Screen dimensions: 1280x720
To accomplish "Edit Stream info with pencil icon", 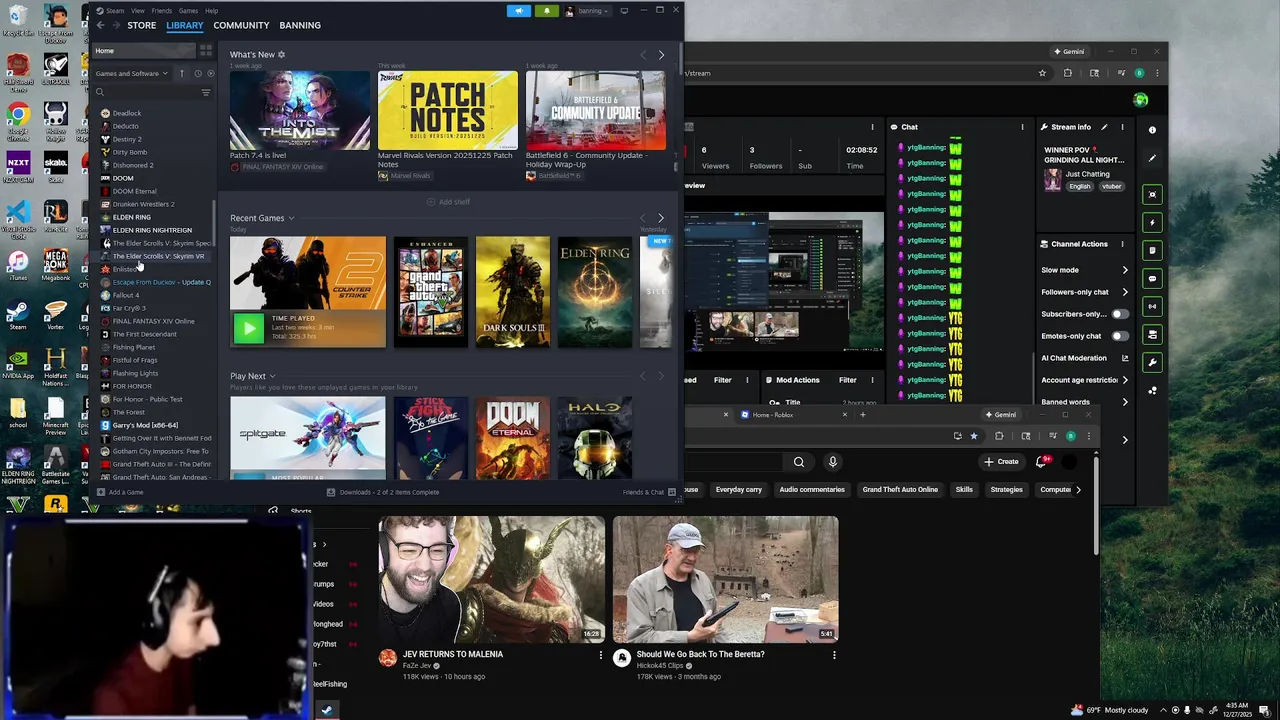I will coord(1104,127).
